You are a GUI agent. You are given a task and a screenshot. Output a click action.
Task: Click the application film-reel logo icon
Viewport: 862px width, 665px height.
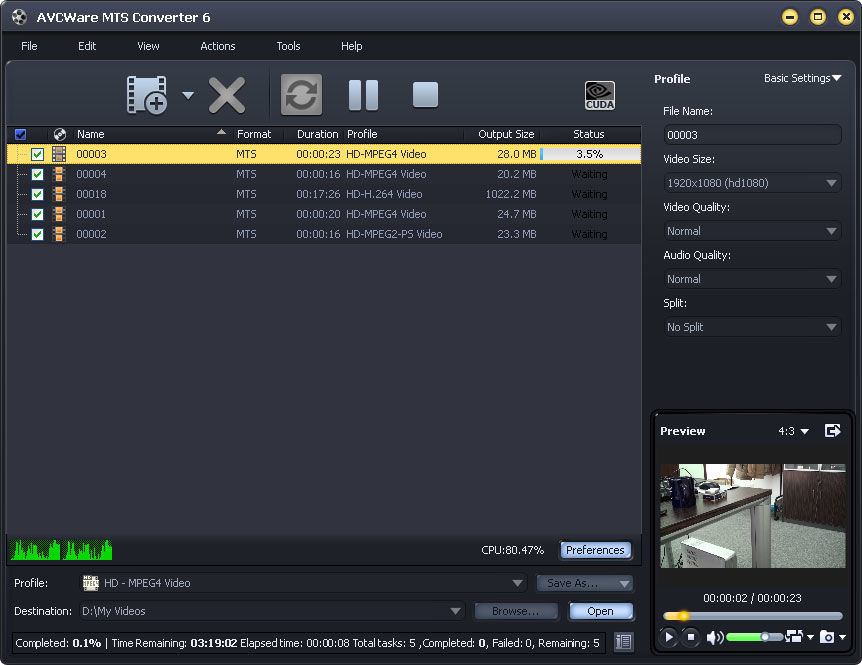[x=19, y=17]
